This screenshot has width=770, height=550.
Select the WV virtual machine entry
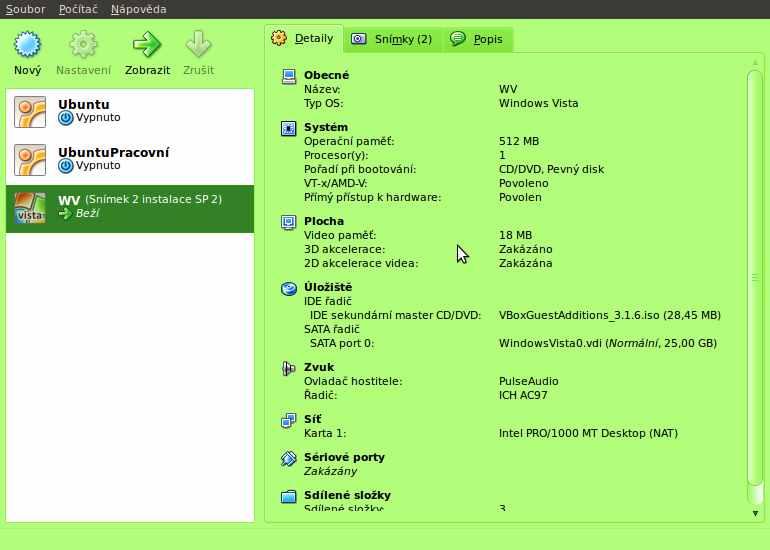point(130,208)
